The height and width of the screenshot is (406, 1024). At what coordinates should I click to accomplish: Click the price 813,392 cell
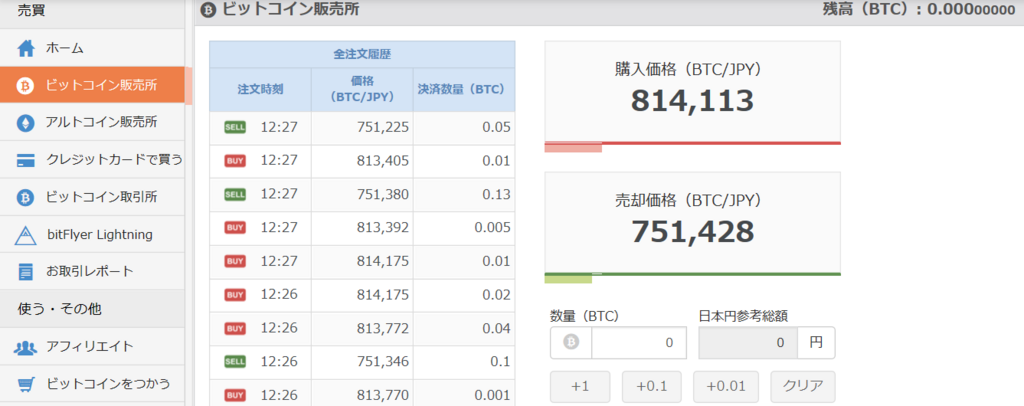click(362, 228)
